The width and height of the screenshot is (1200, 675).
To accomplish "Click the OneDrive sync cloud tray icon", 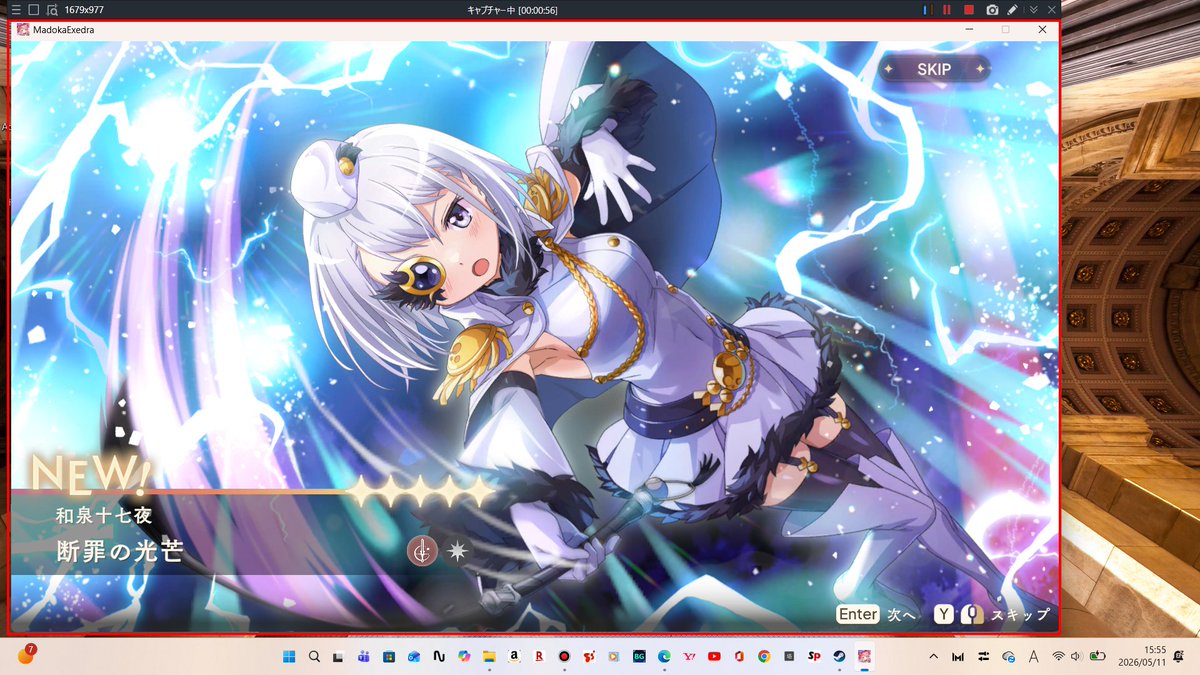I will pos(1009,657).
